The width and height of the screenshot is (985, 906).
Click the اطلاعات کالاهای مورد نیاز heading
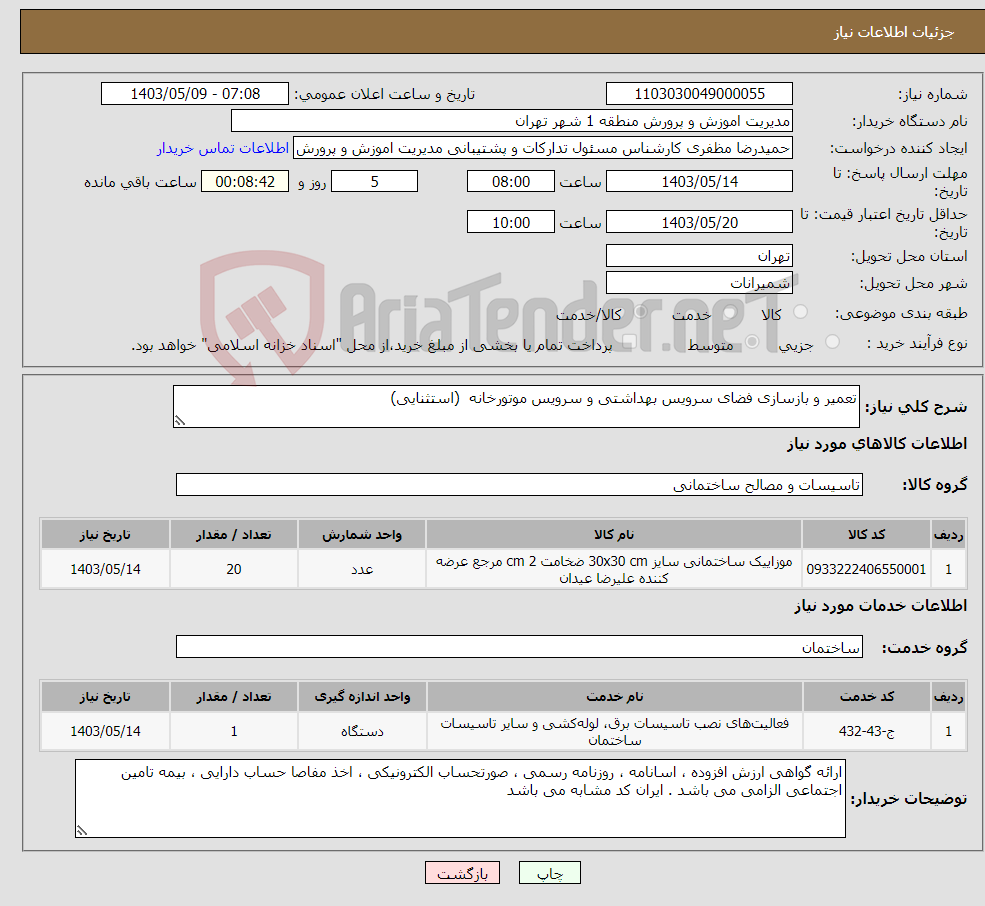click(877, 444)
